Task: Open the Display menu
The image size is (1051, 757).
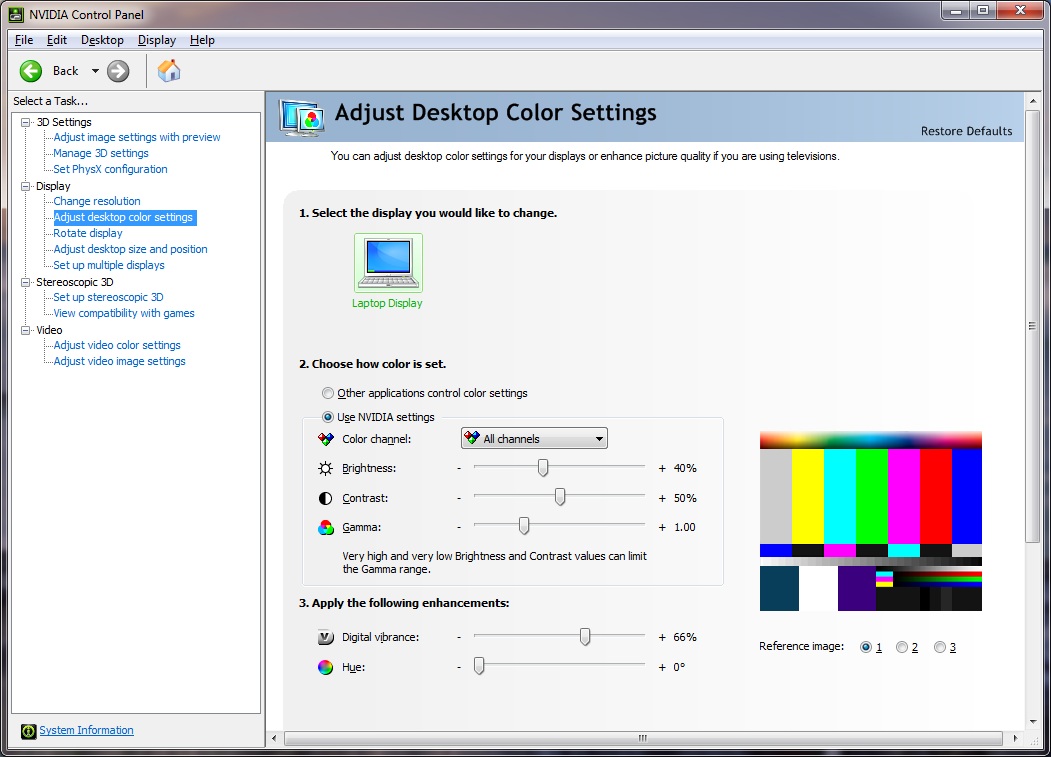Action: (x=157, y=40)
